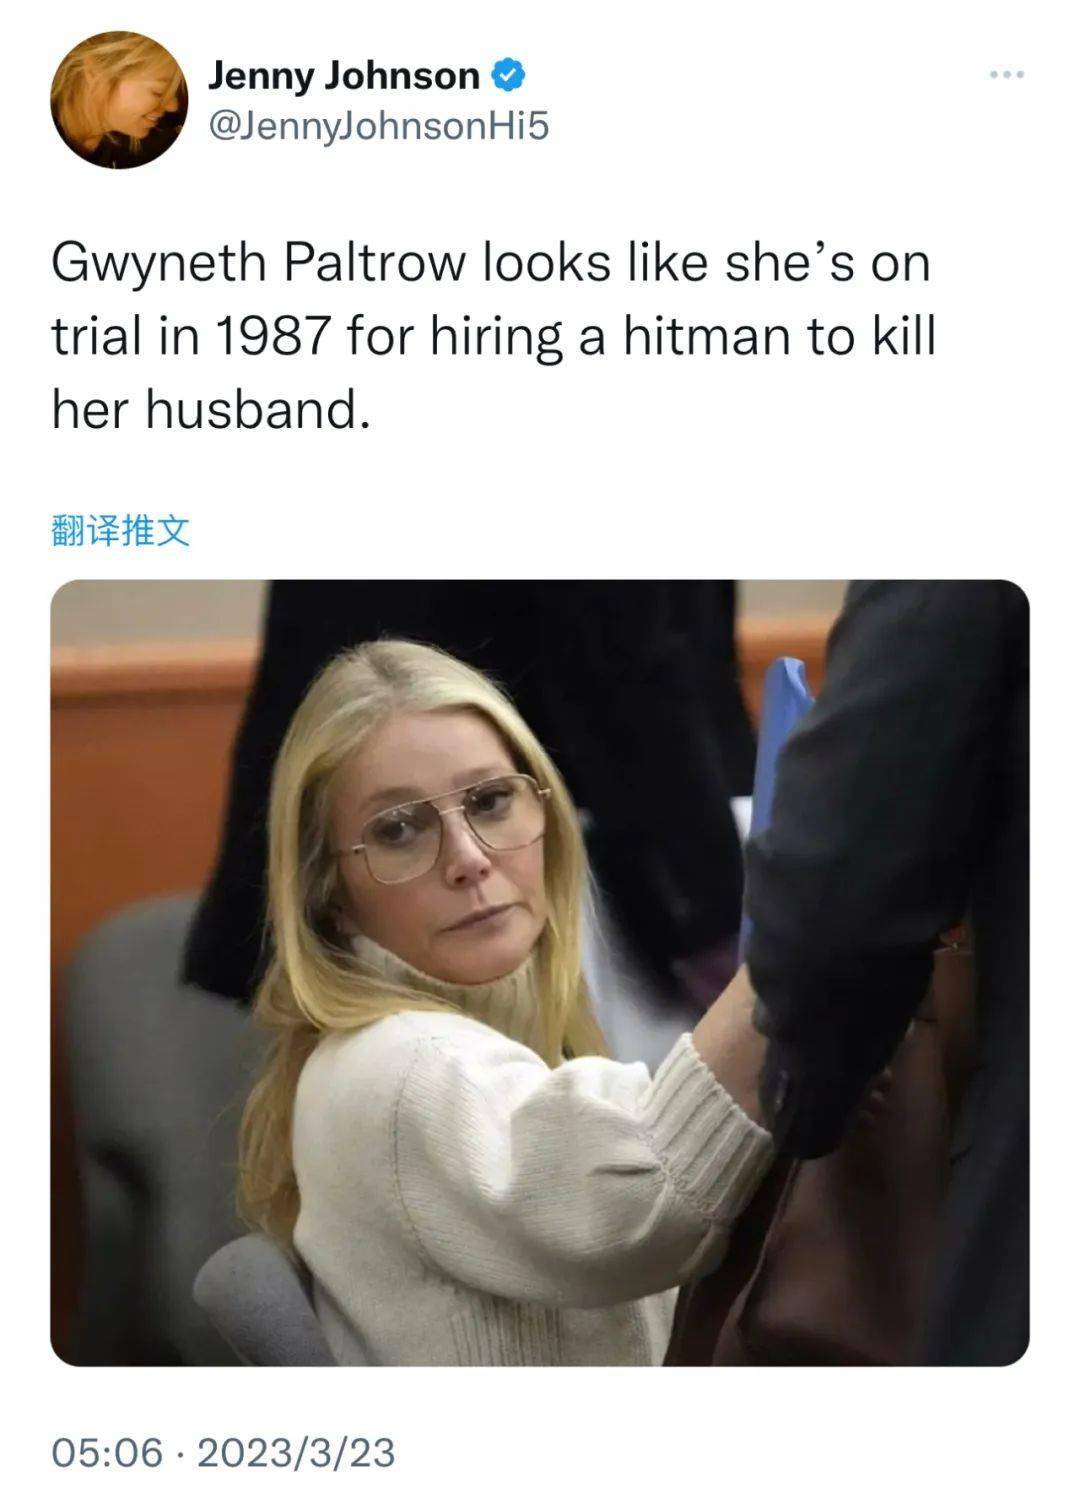Open the @JennyJohnsonHi5 handle
The image size is (1080, 1499).
point(378,127)
